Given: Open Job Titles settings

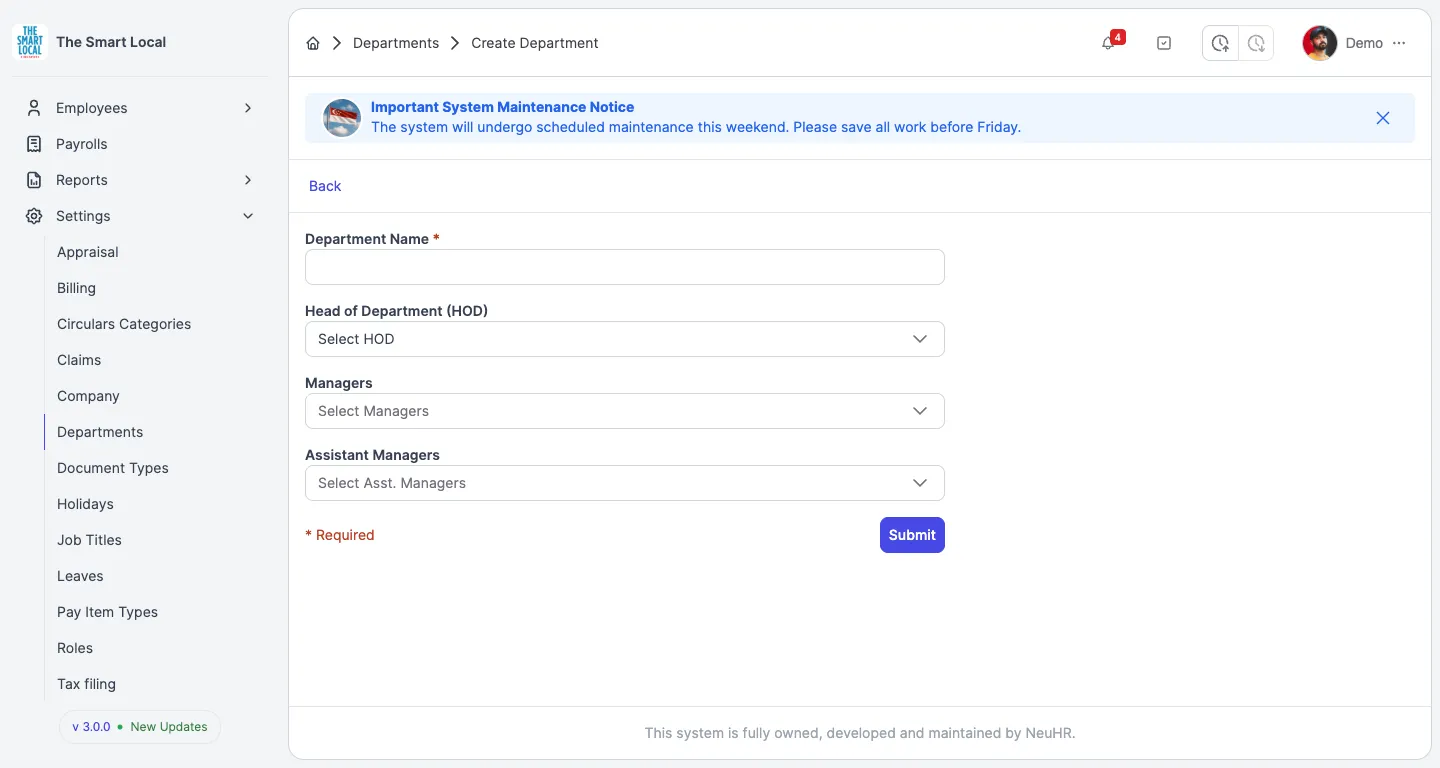Looking at the screenshot, I should pos(89,540).
